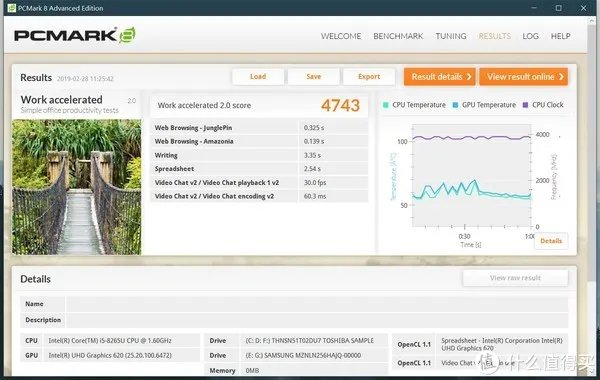Minimize the PCMark 8 window
The image size is (600, 380).
(534, 8)
